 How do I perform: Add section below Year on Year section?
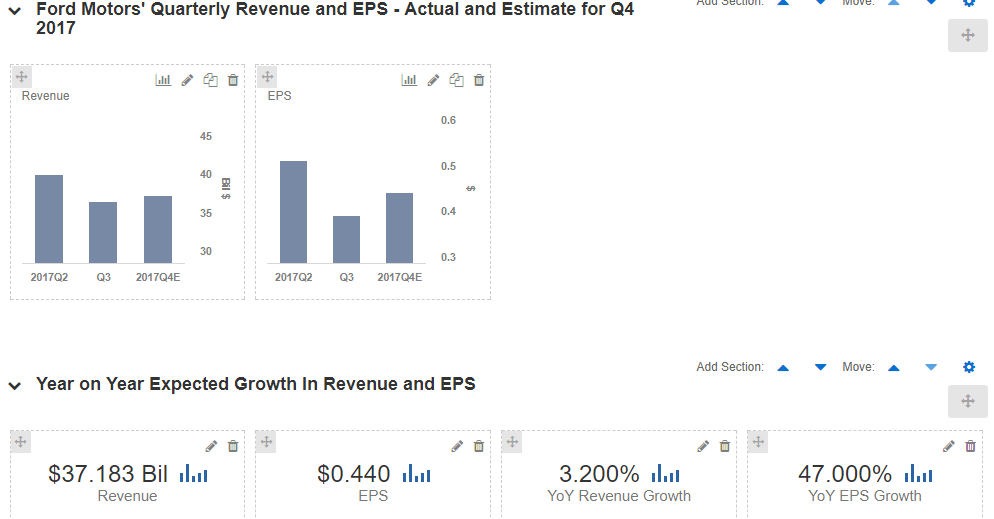click(820, 368)
